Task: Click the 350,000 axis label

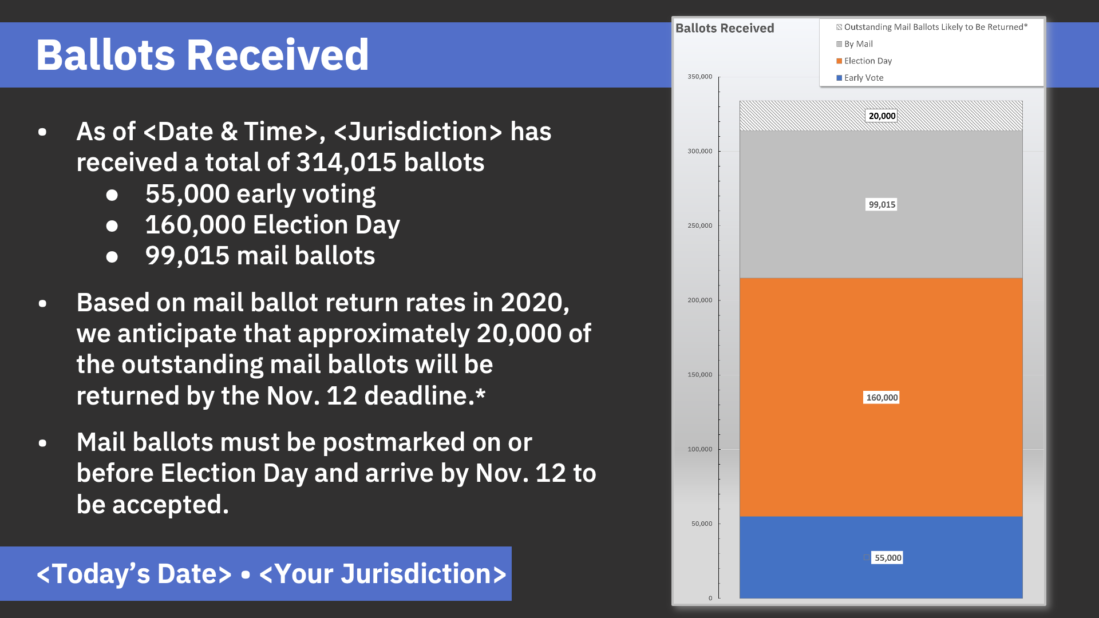Action: tap(699, 77)
